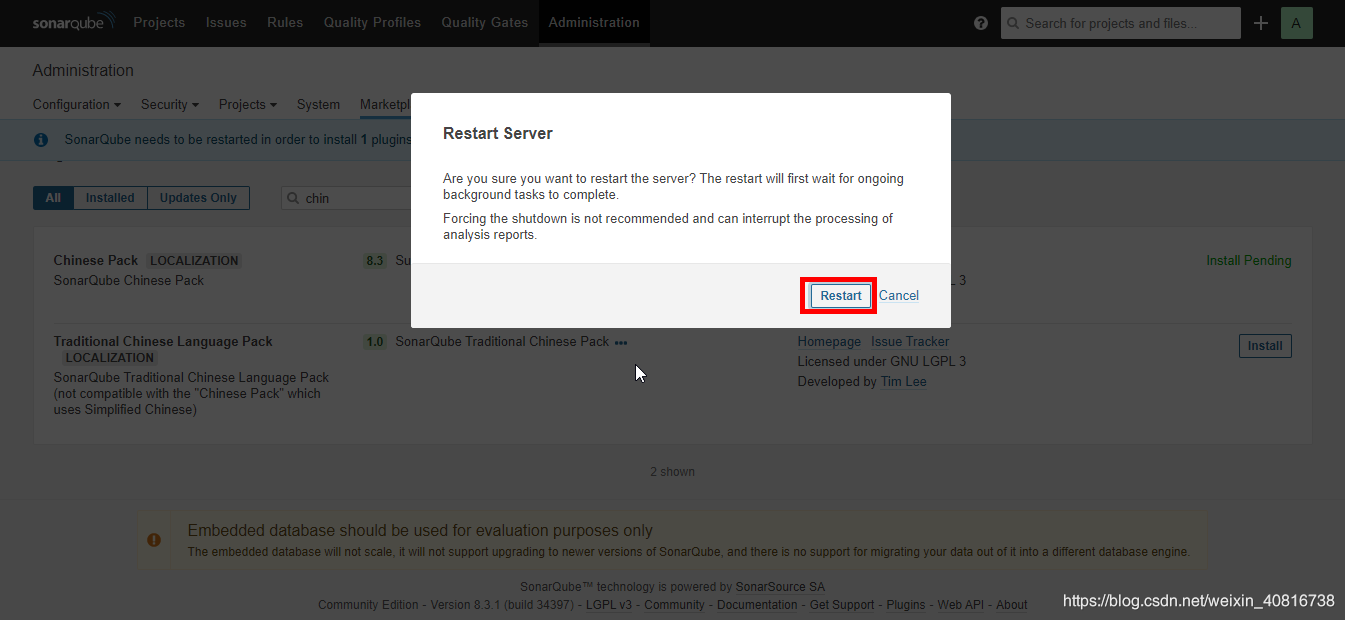
Task: Open the SonarSource SA link
Action: pyautogui.click(x=780, y=587)
